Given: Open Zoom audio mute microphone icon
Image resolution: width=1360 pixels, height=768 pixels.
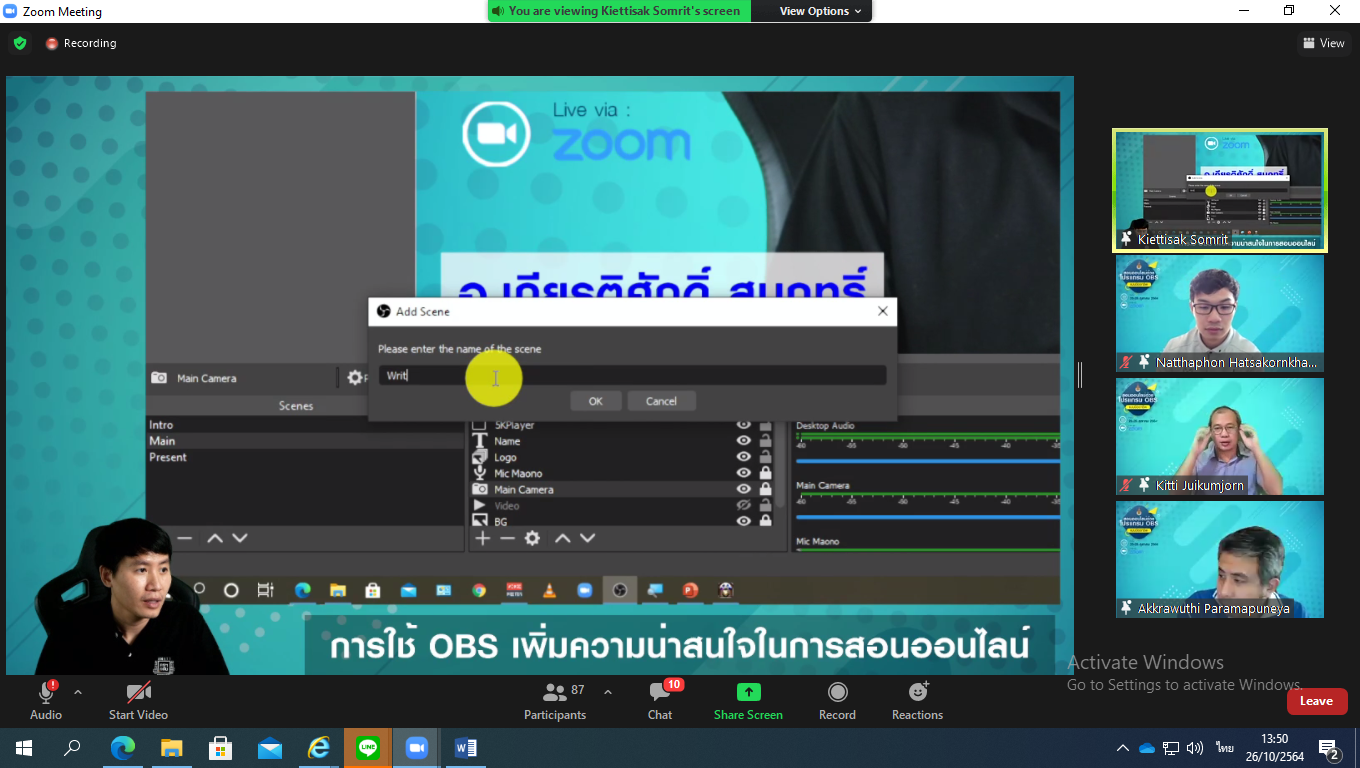Looking at the screenshot, I should click(x=46, y=692).
